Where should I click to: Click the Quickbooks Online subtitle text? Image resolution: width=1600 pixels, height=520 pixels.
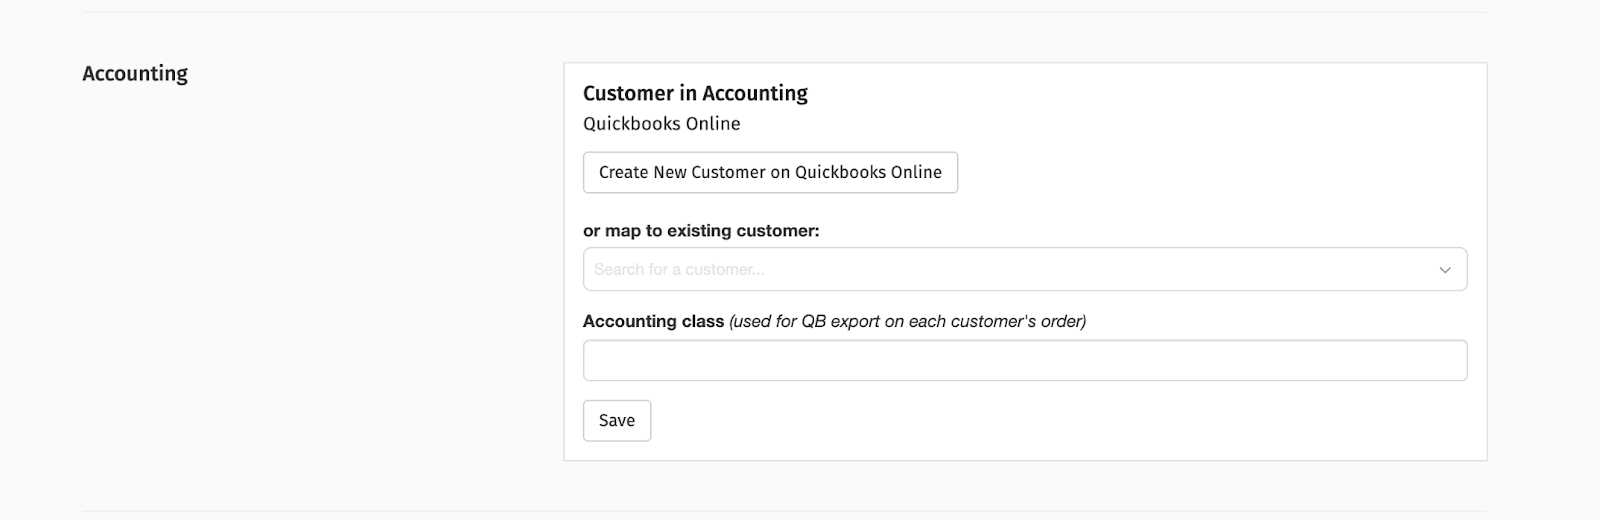point(662,124)
